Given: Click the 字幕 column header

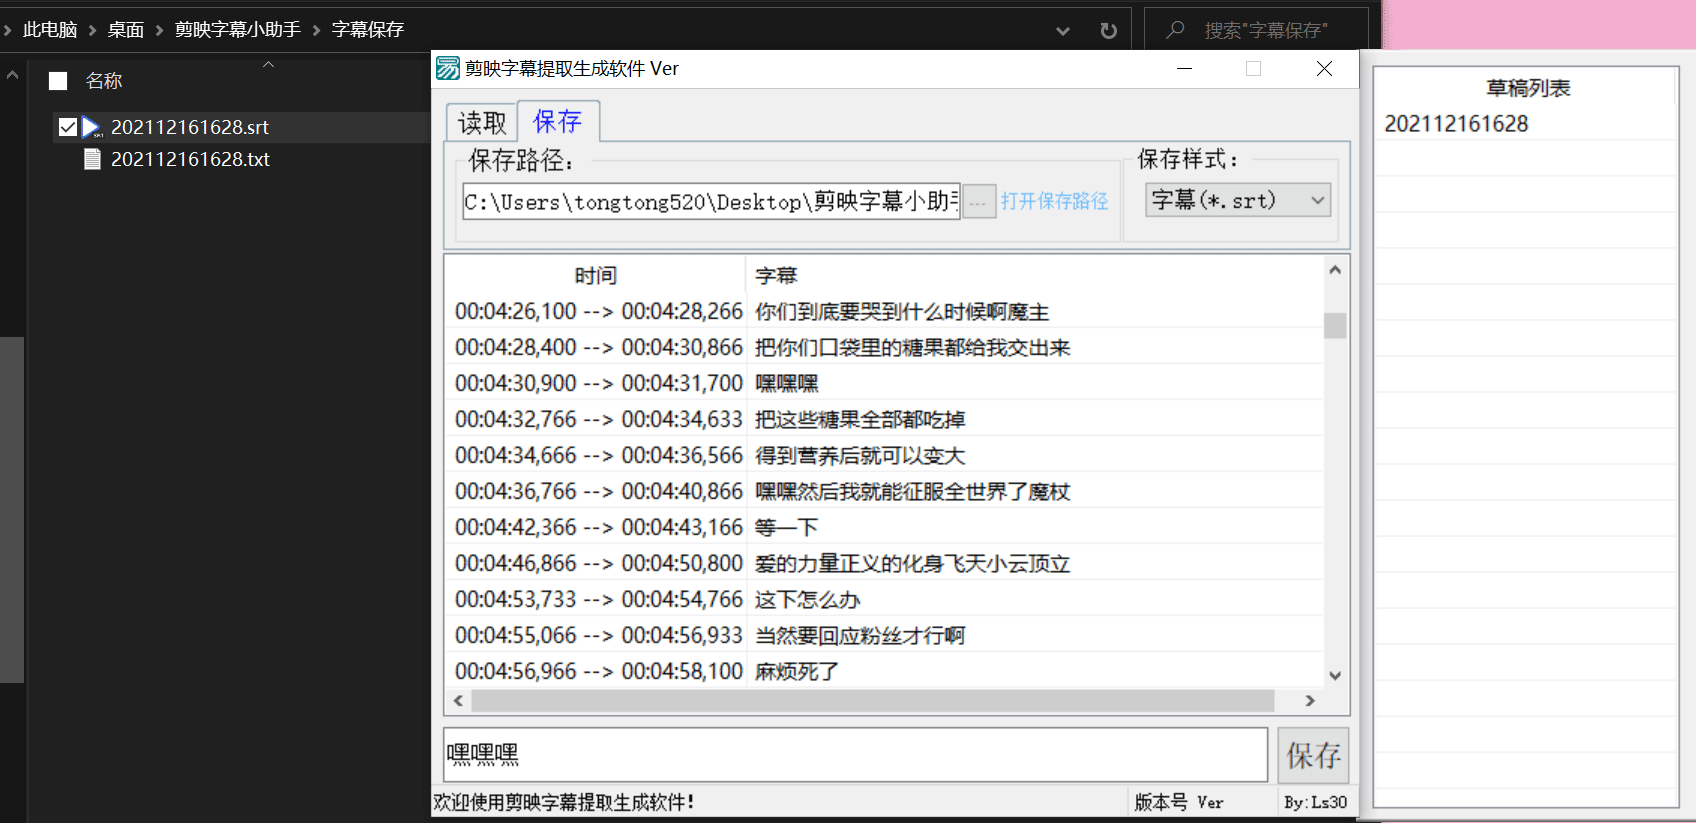Looking at the screenshot, I should [776, 275].
